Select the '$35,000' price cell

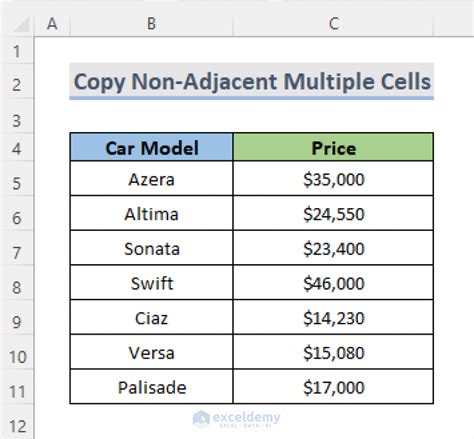pos(333,179)
